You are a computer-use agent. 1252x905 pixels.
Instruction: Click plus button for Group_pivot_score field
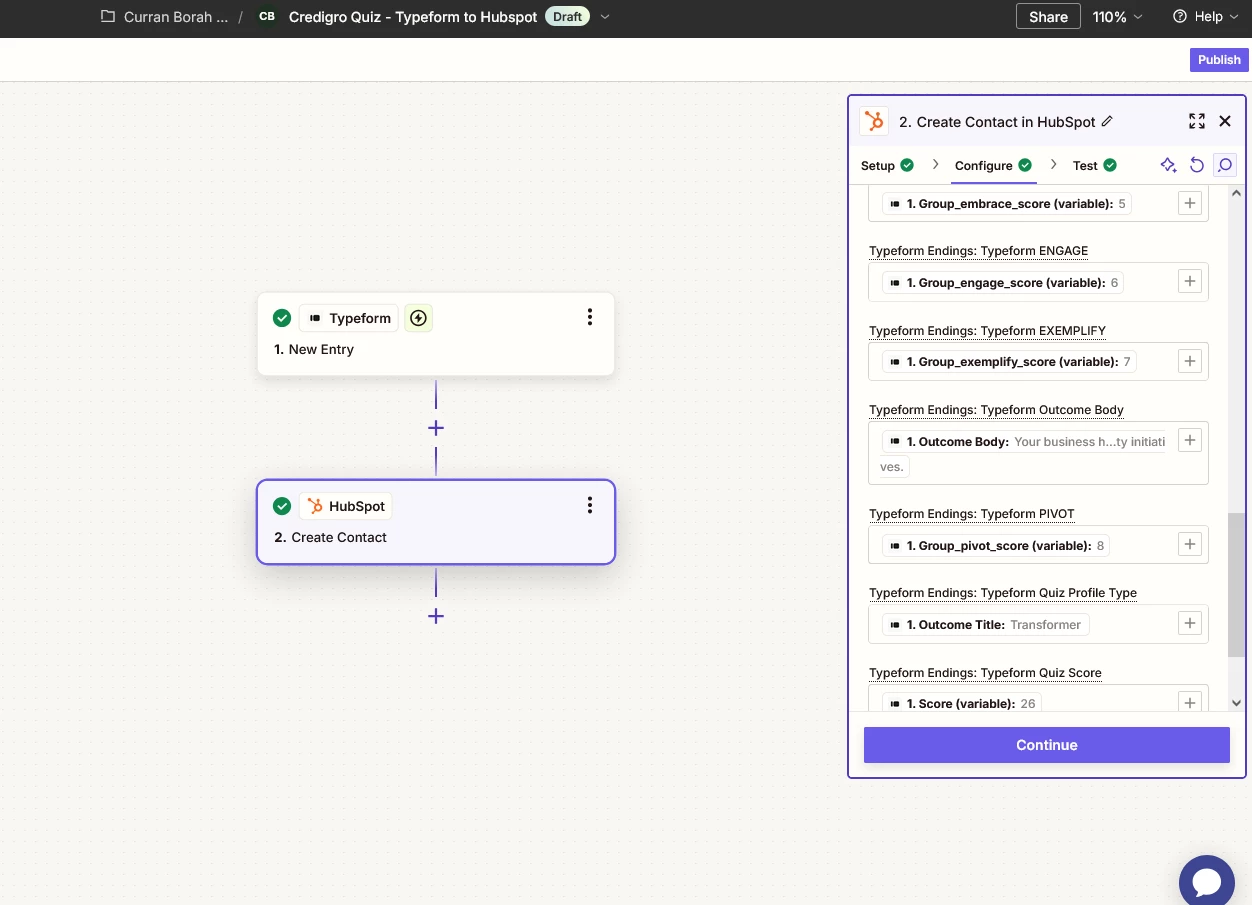1190,545
